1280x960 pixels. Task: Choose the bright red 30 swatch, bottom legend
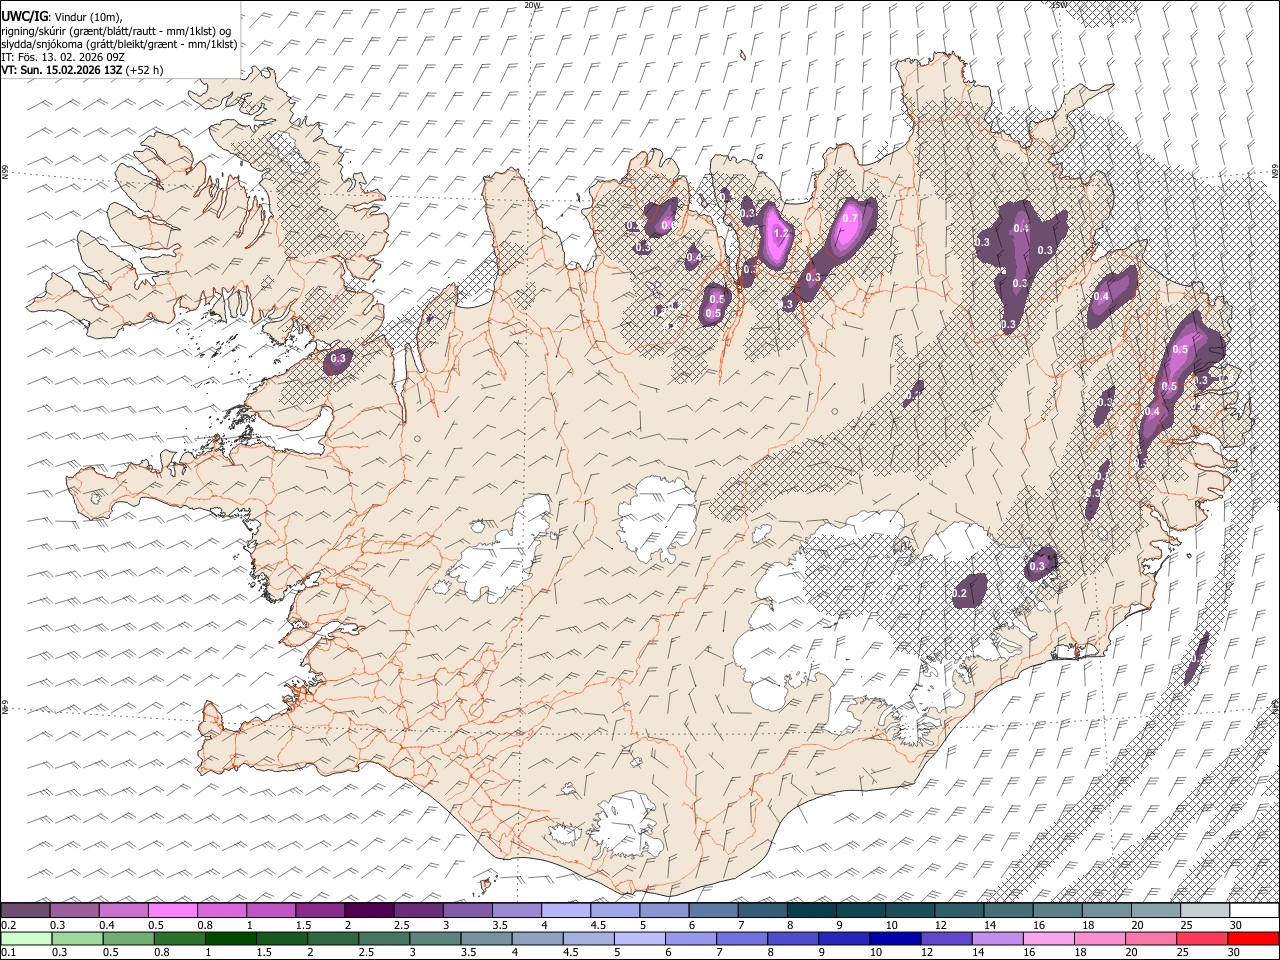coord(1252,939)
